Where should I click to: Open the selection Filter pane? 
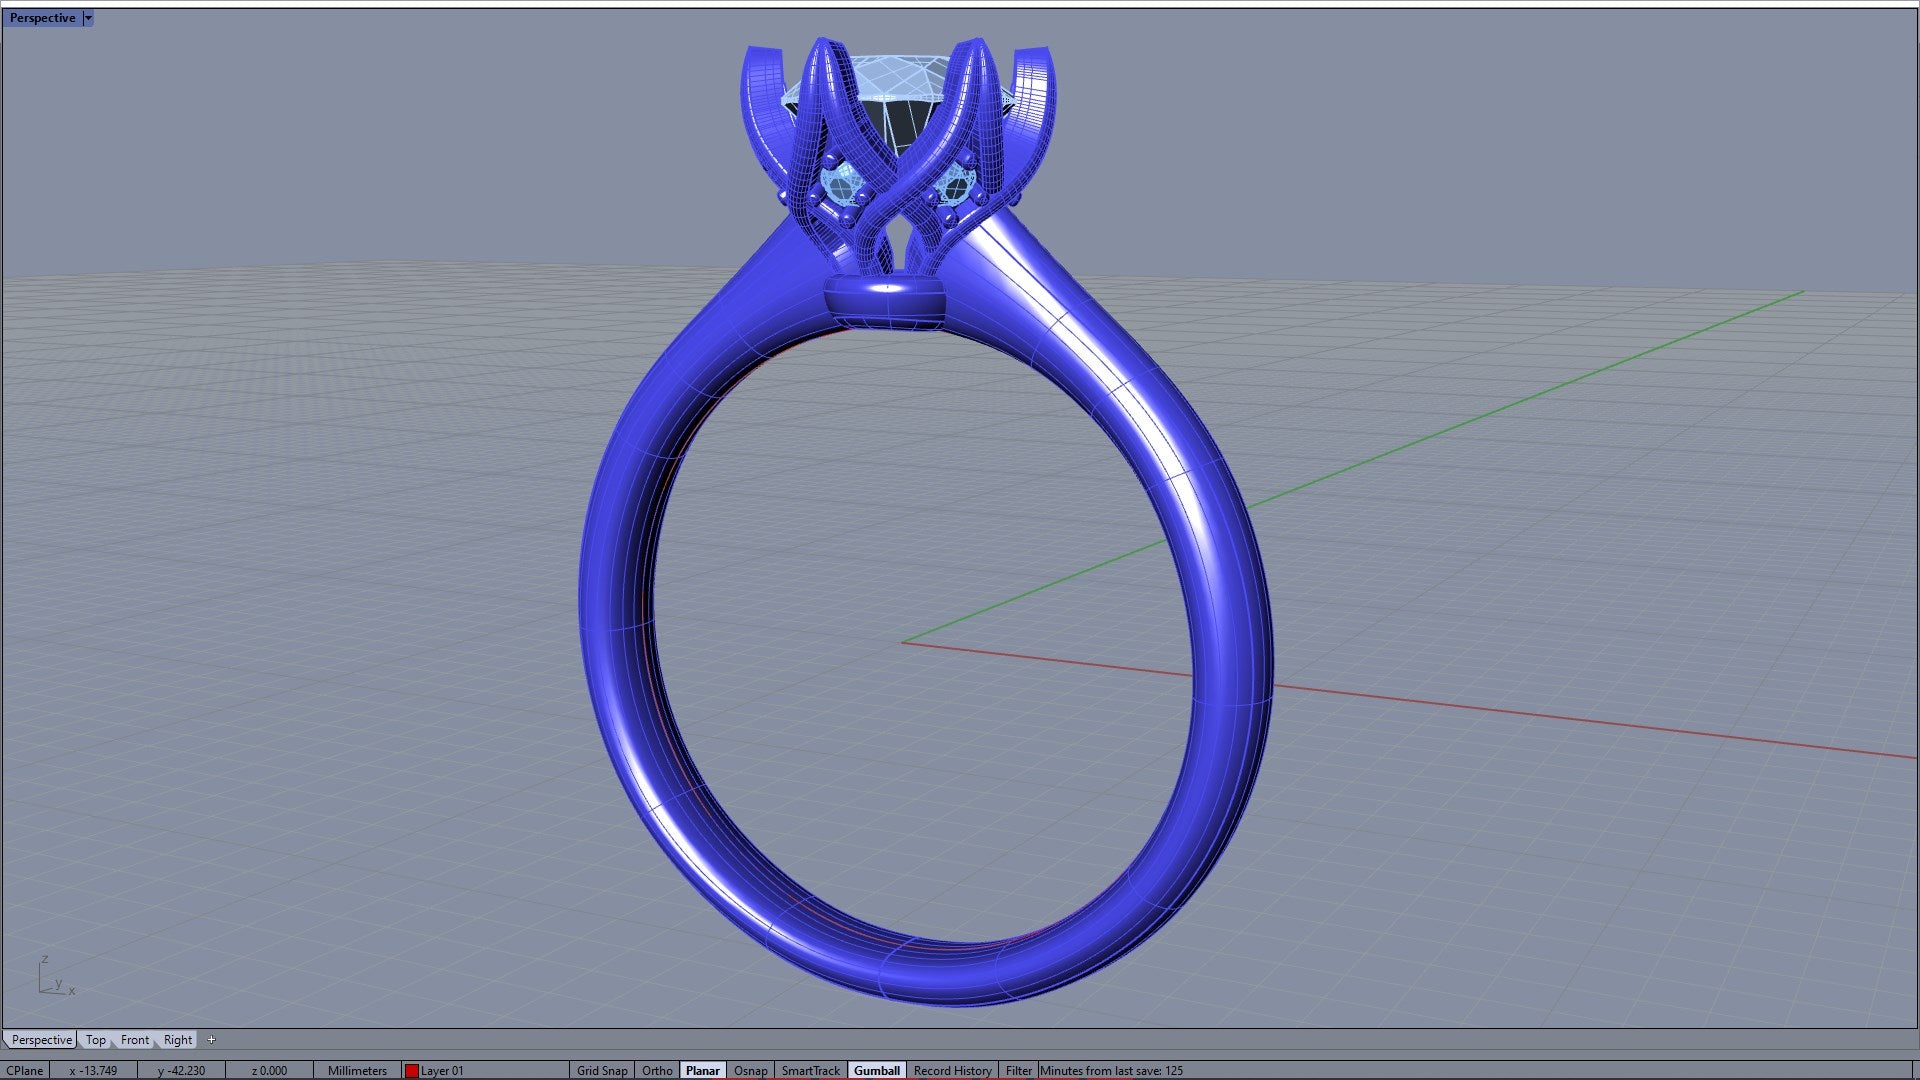(x=1018, y=1070)
